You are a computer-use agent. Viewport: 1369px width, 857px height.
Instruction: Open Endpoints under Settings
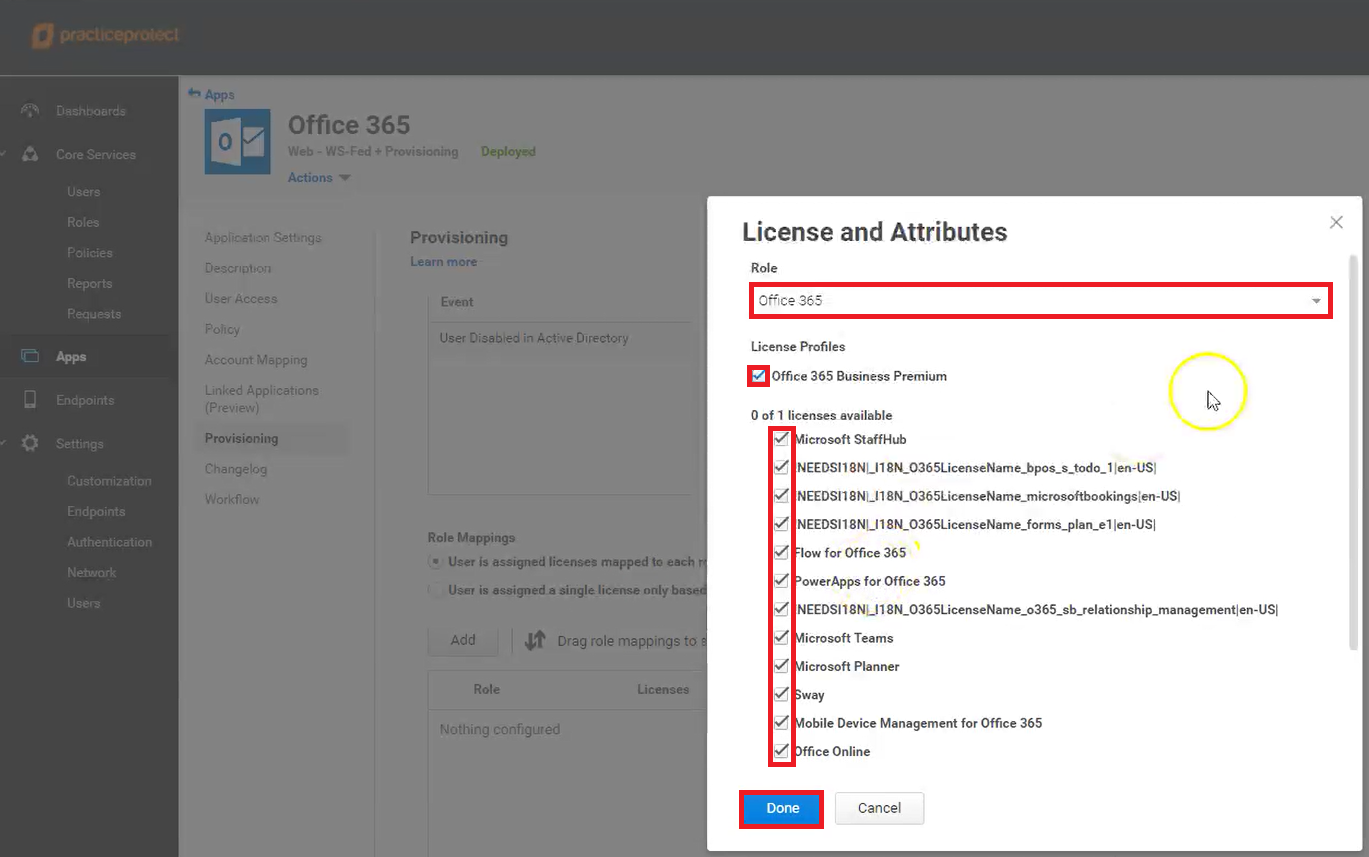click(96, 511)
